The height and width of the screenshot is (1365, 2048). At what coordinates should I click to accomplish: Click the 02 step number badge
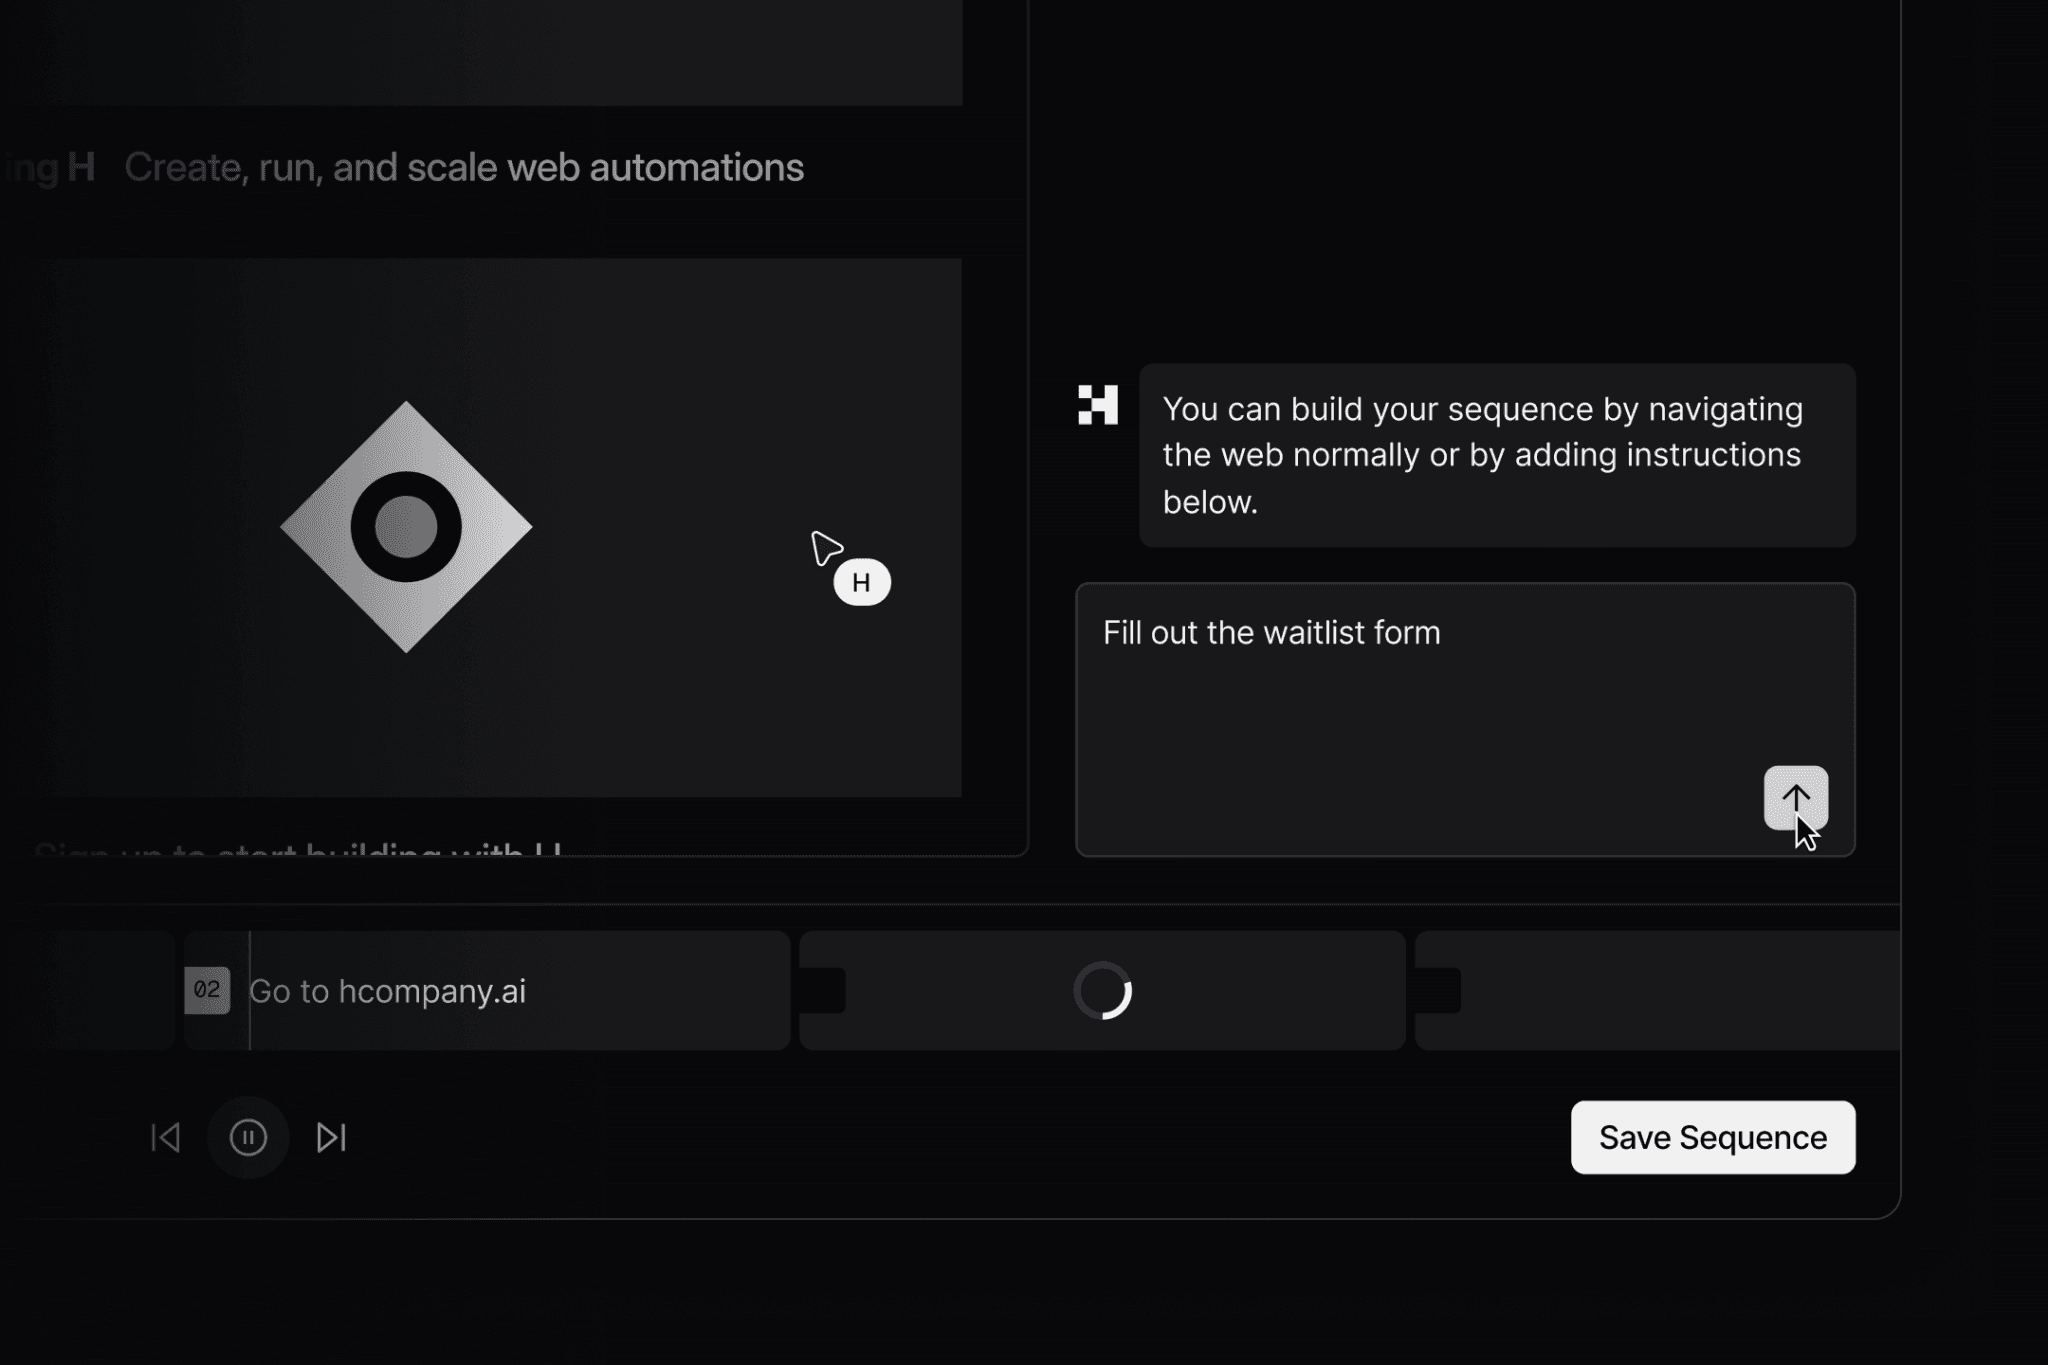coord(207,990)
